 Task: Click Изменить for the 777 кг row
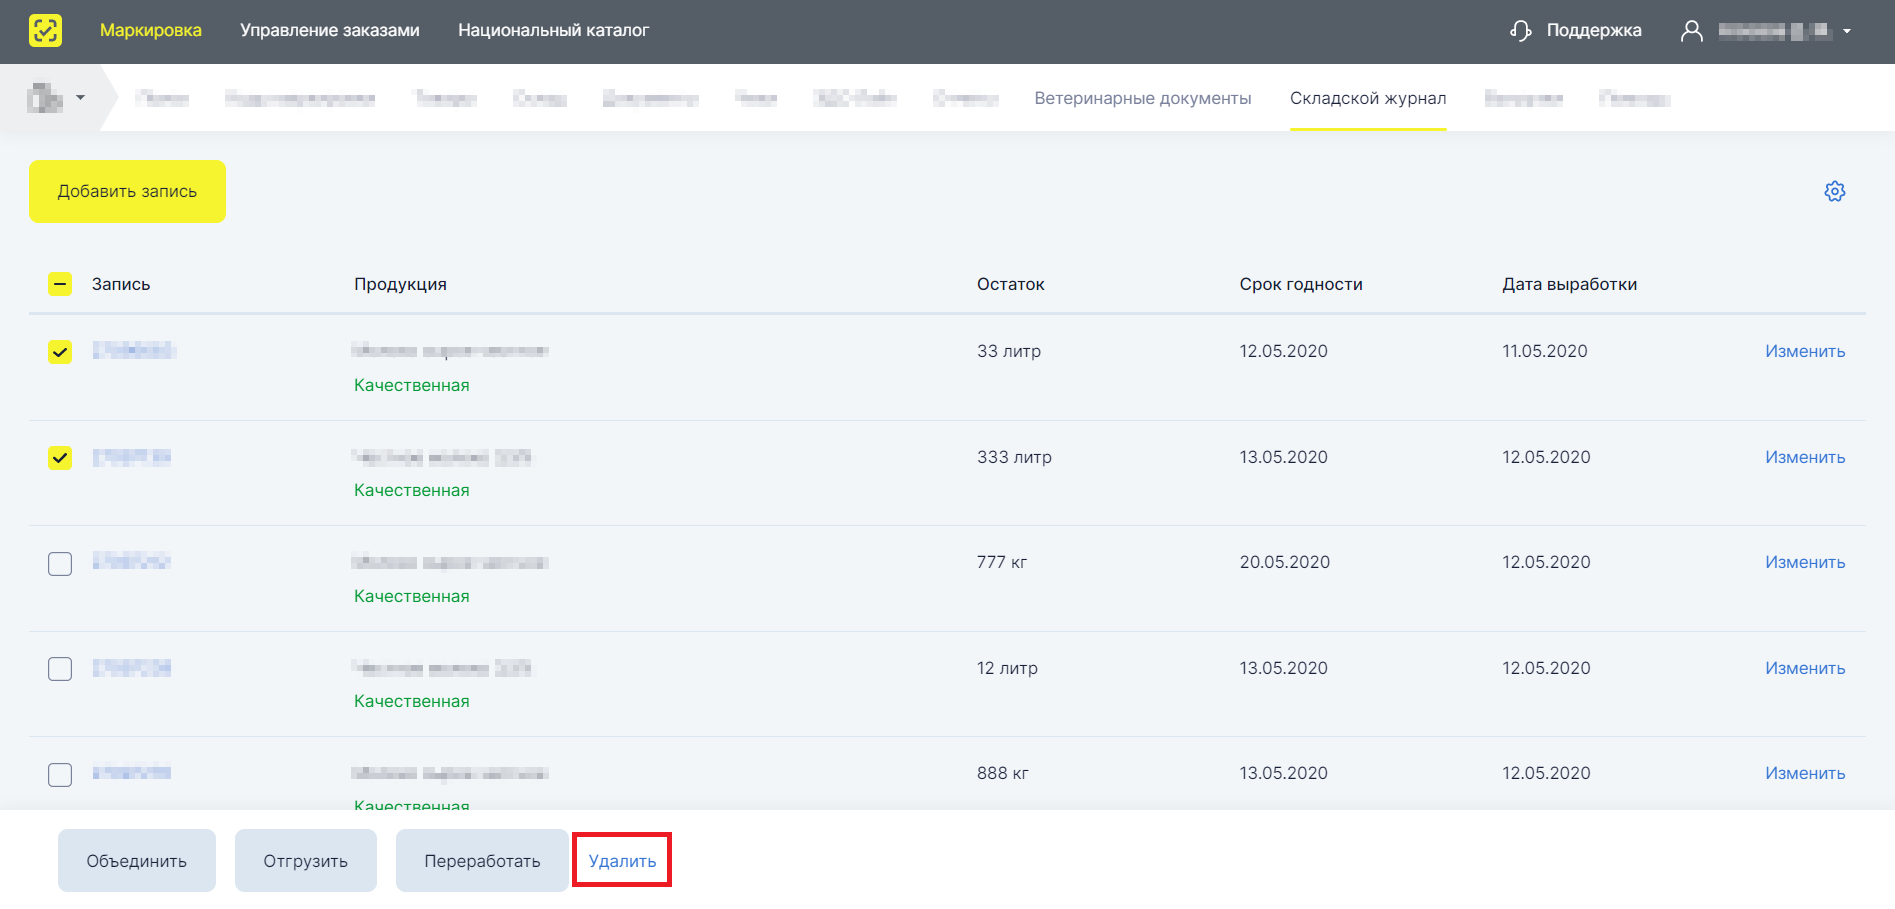tap(1805, 562)
